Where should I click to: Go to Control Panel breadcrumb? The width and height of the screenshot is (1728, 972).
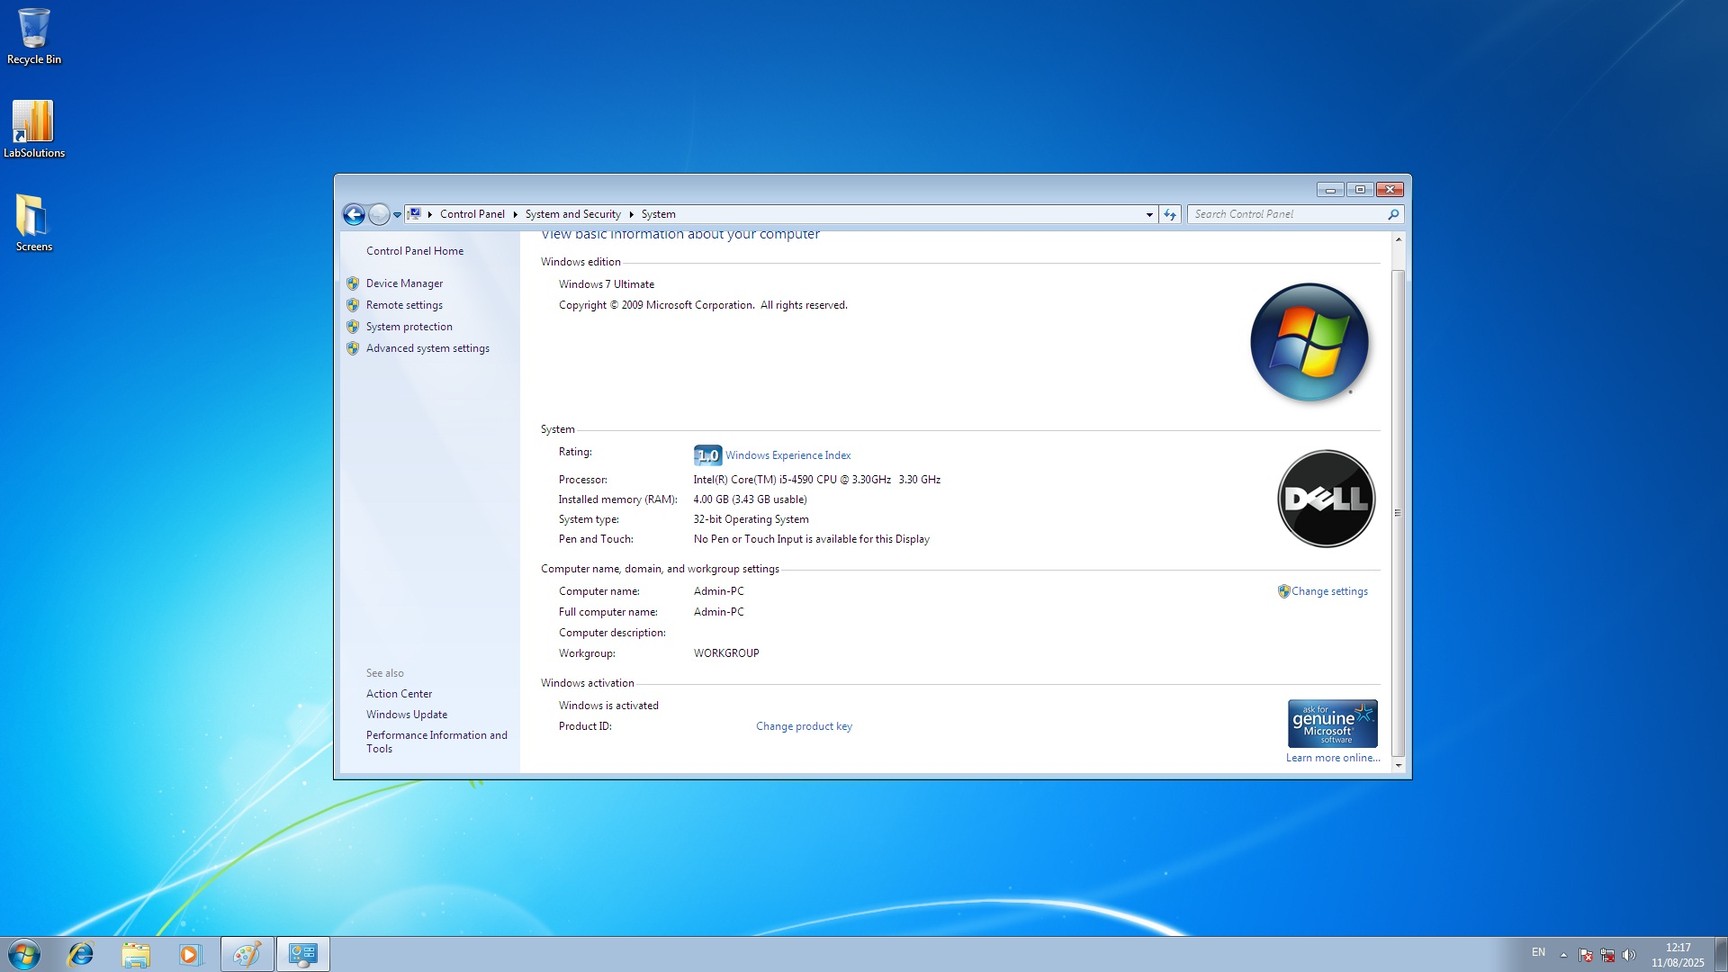tap(472, 214)
